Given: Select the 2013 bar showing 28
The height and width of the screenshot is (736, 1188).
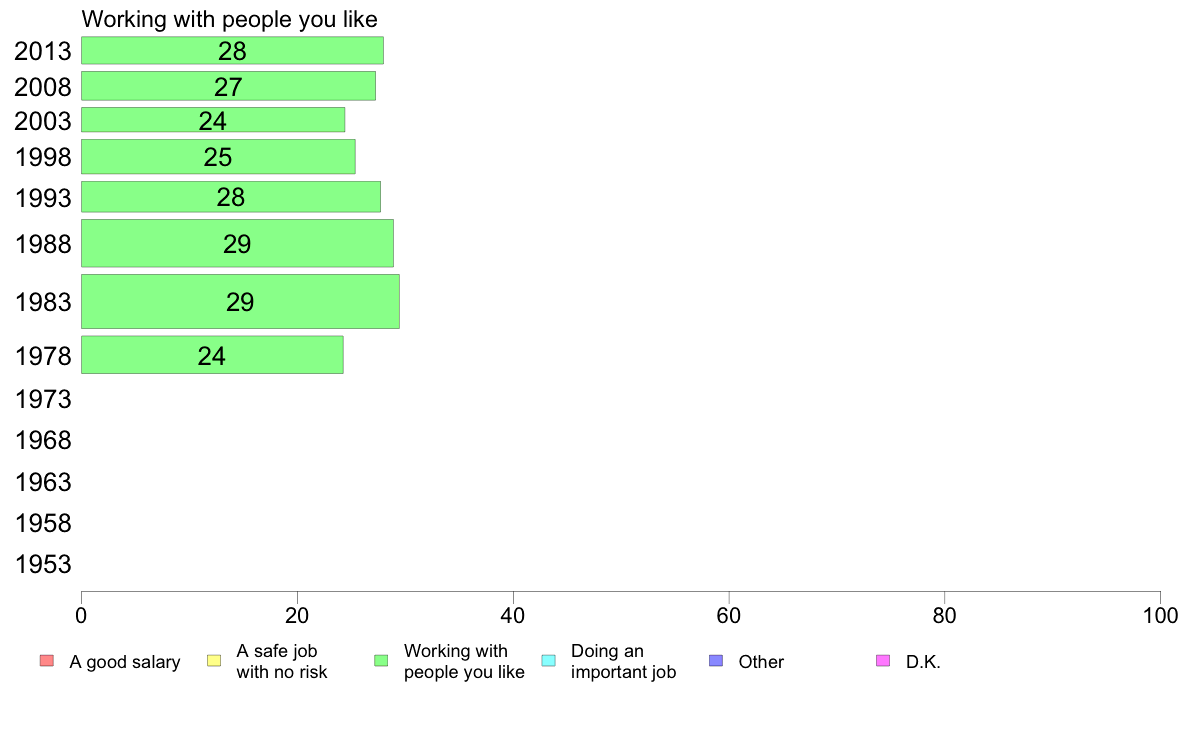Looking at the screenshot, I should pyautogui.click(x=232, y=51).
